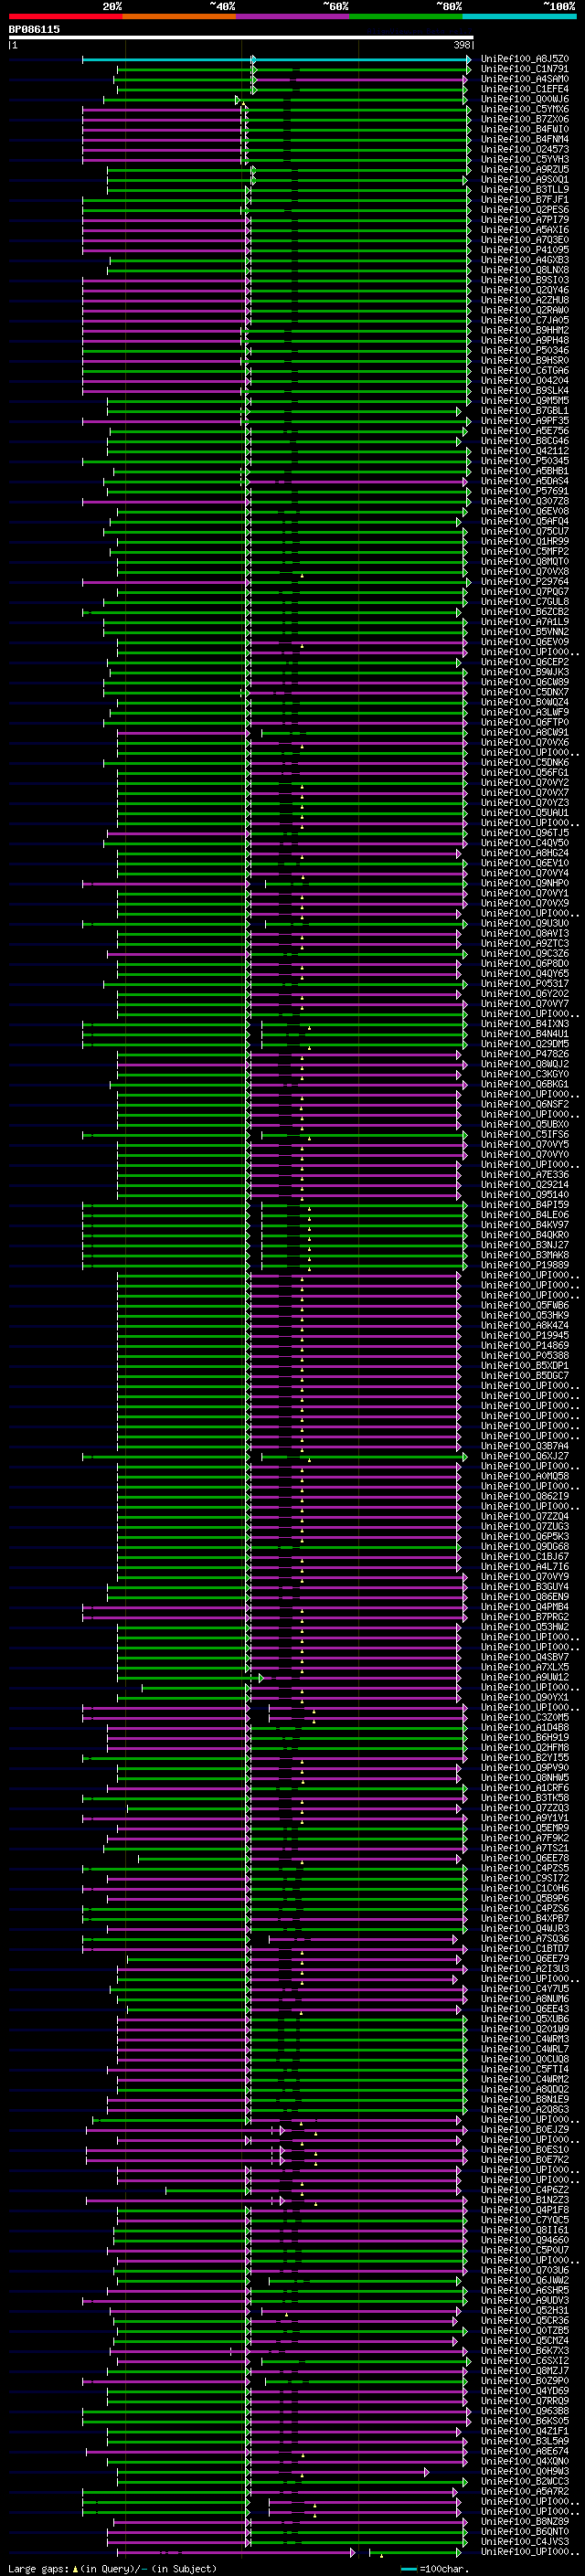Click the cyan =100char. scale legend

434,2568
